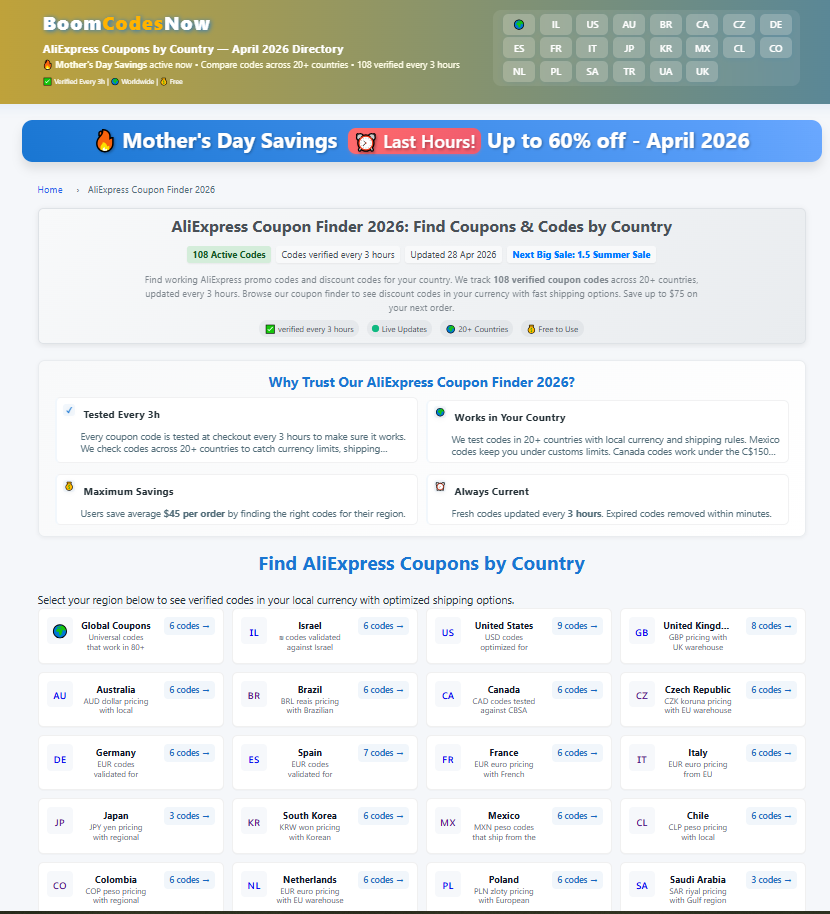Open United States 9 codes link
The width and height of the screenshot is (830, 914).
point(577,626)
